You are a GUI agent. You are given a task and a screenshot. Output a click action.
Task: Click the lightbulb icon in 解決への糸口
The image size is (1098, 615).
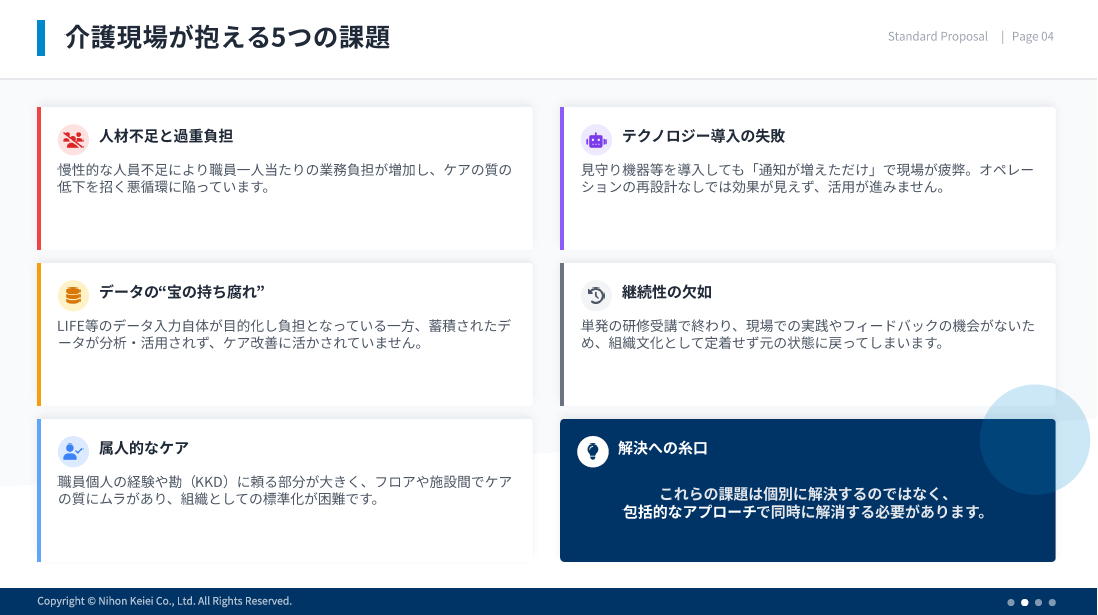[592, 451]
